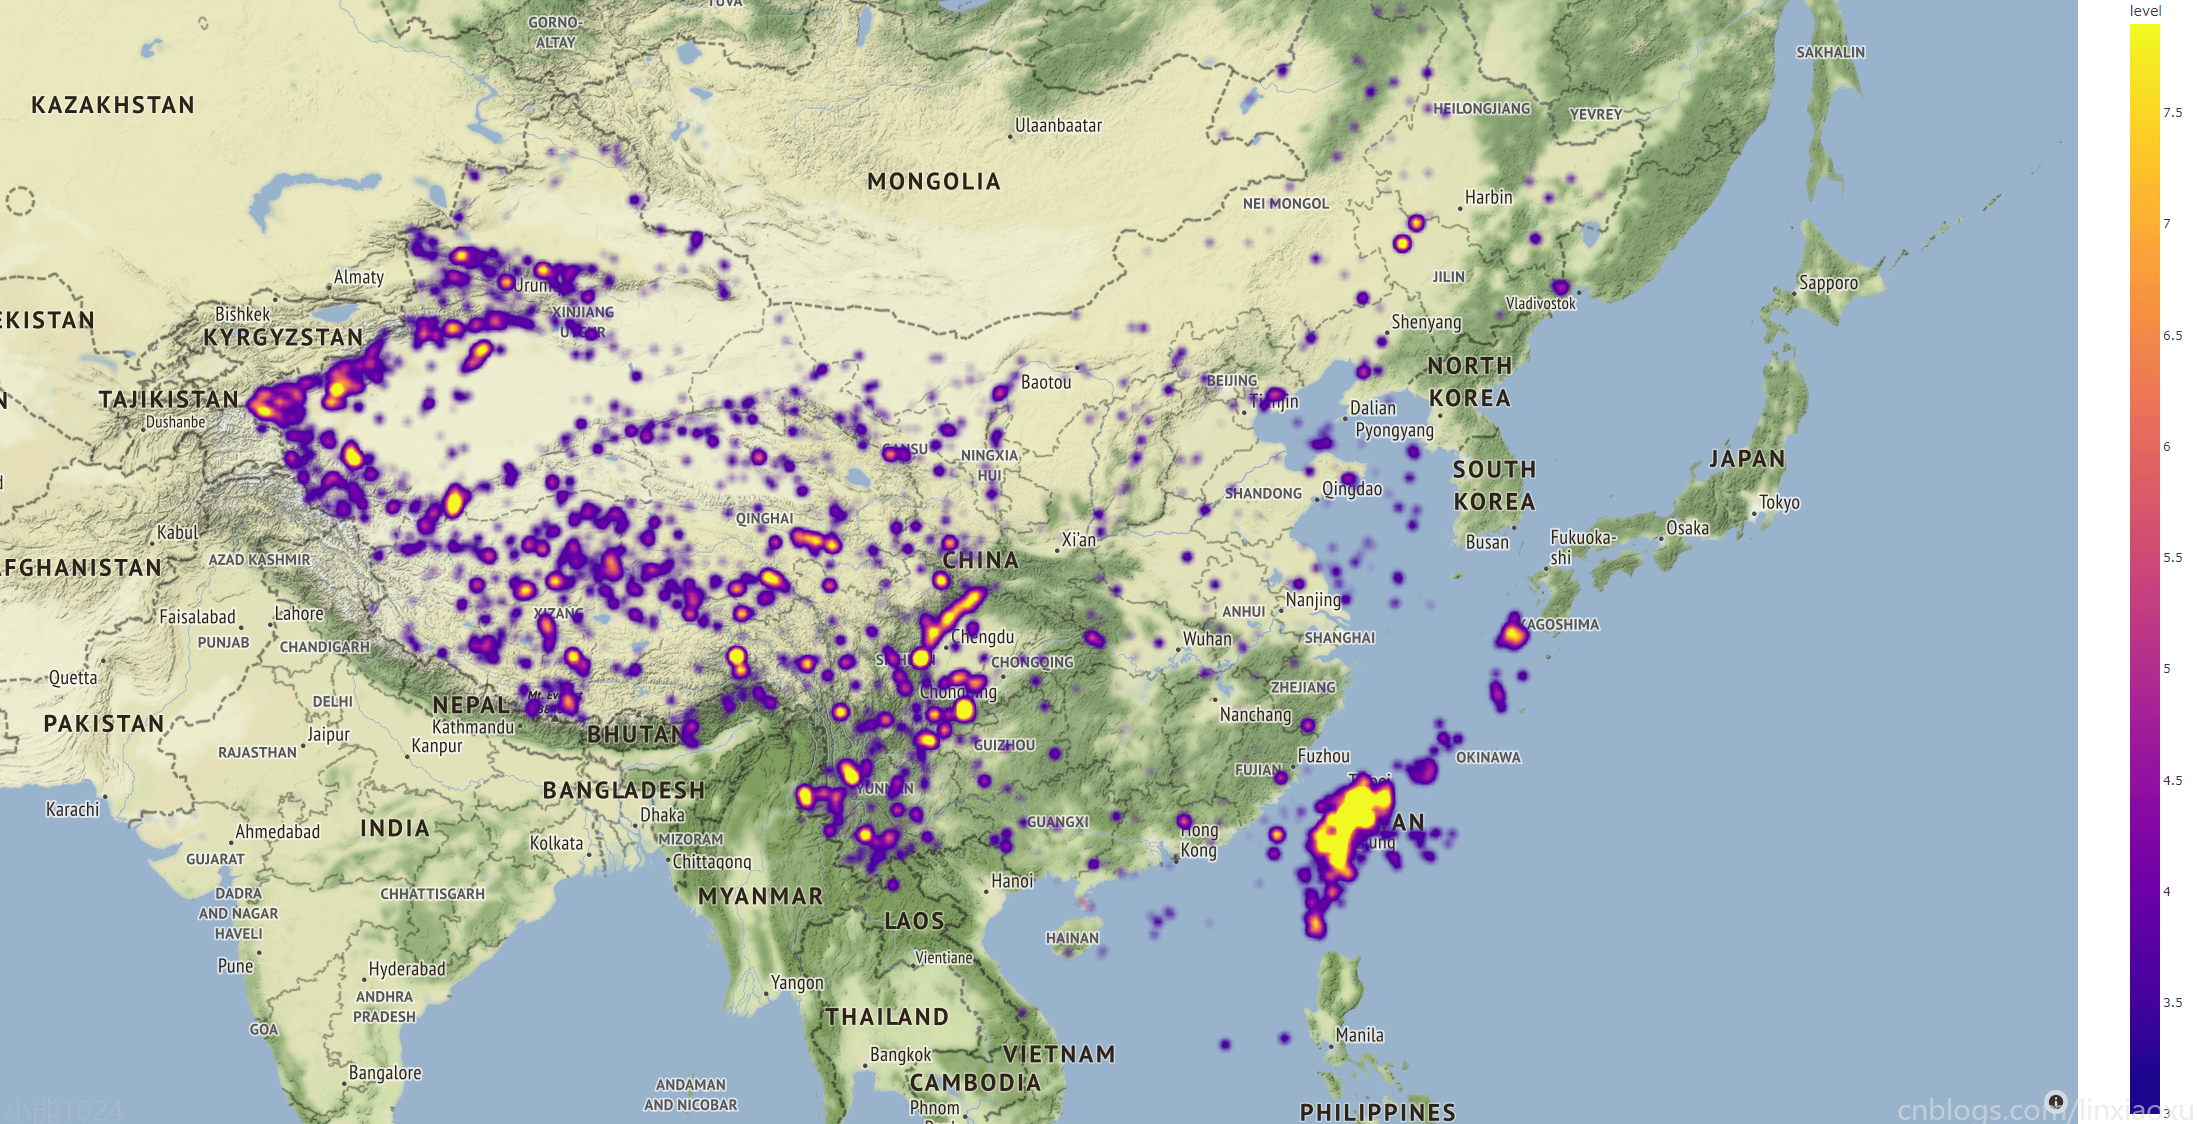Click the Sapporo city label
Viewport: 2199px width, 1124px height.
point(1828,283)
